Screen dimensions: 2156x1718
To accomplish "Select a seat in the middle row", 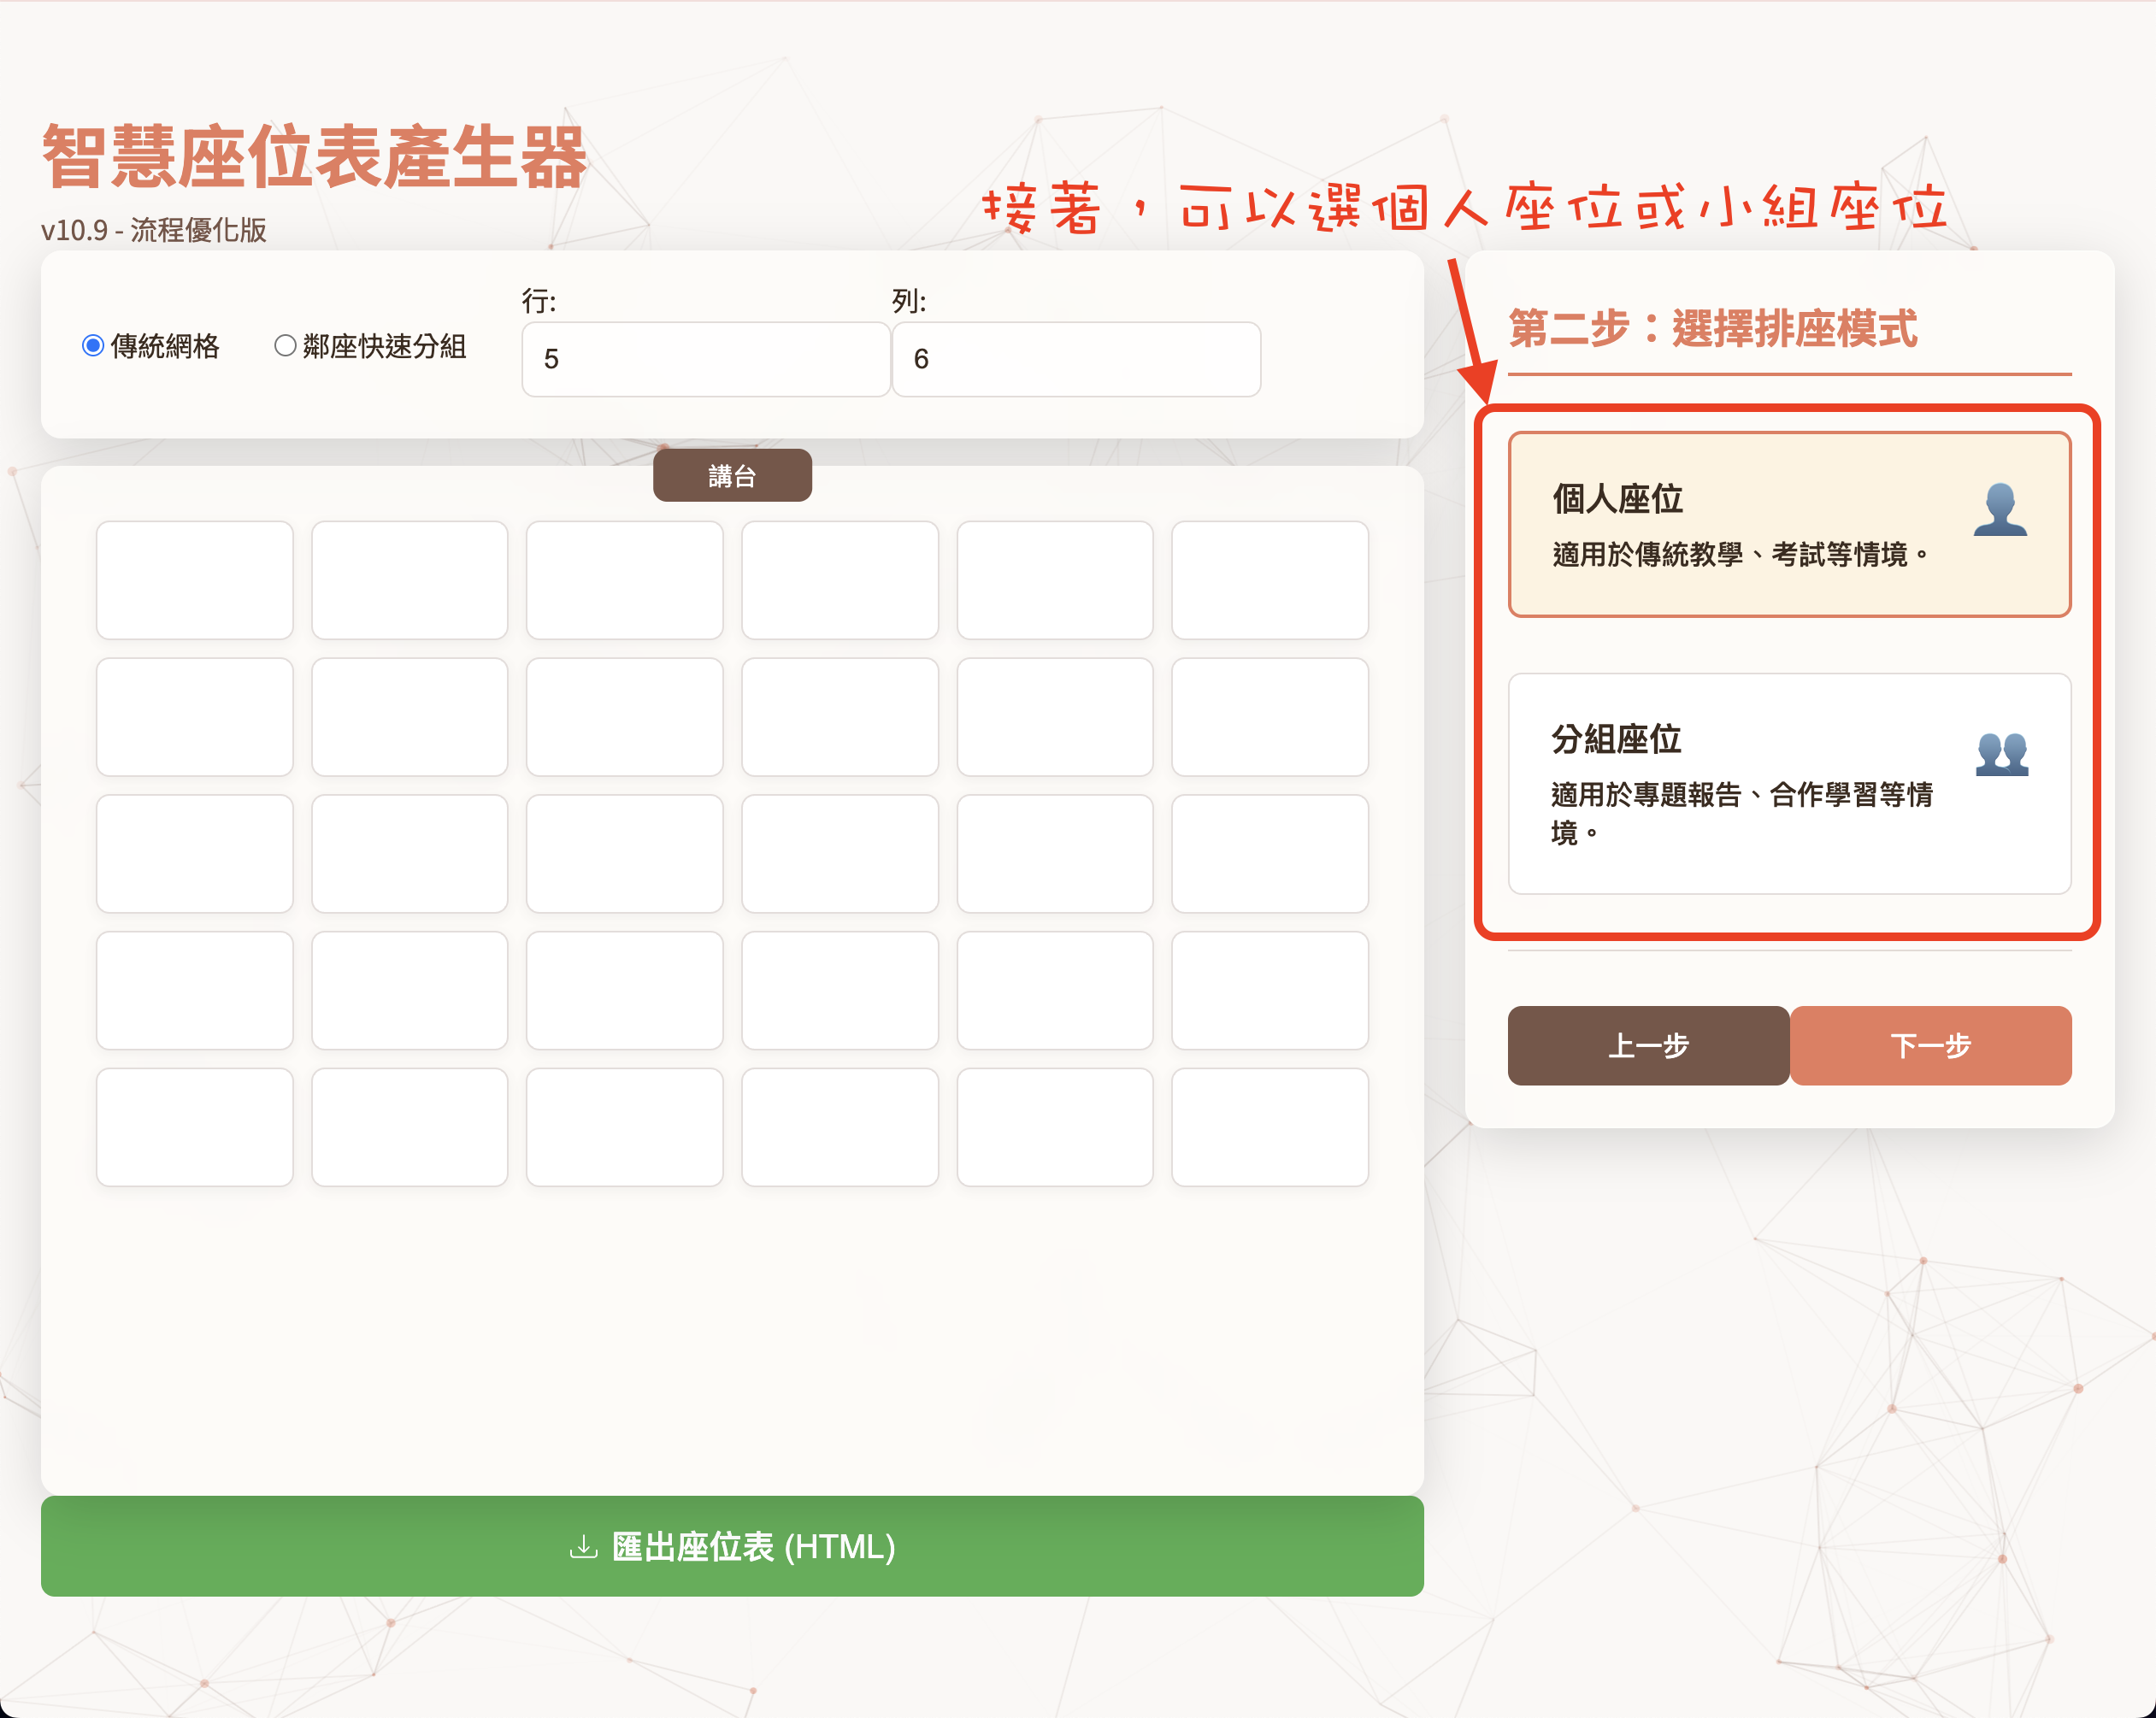I will coord(625,853).
